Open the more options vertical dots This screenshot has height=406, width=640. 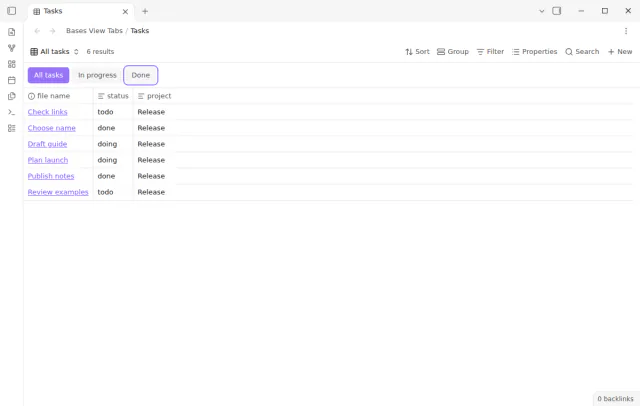[626, 31]
